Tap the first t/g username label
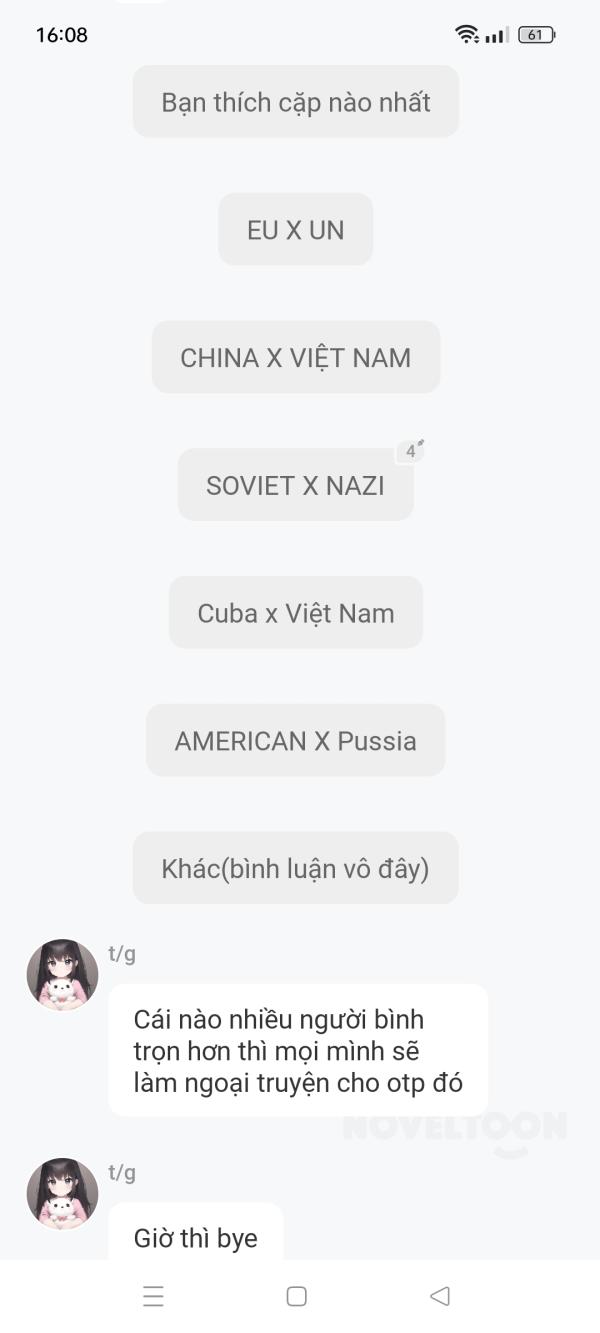This screenshot has height=1333, width=600. (122, 954)
